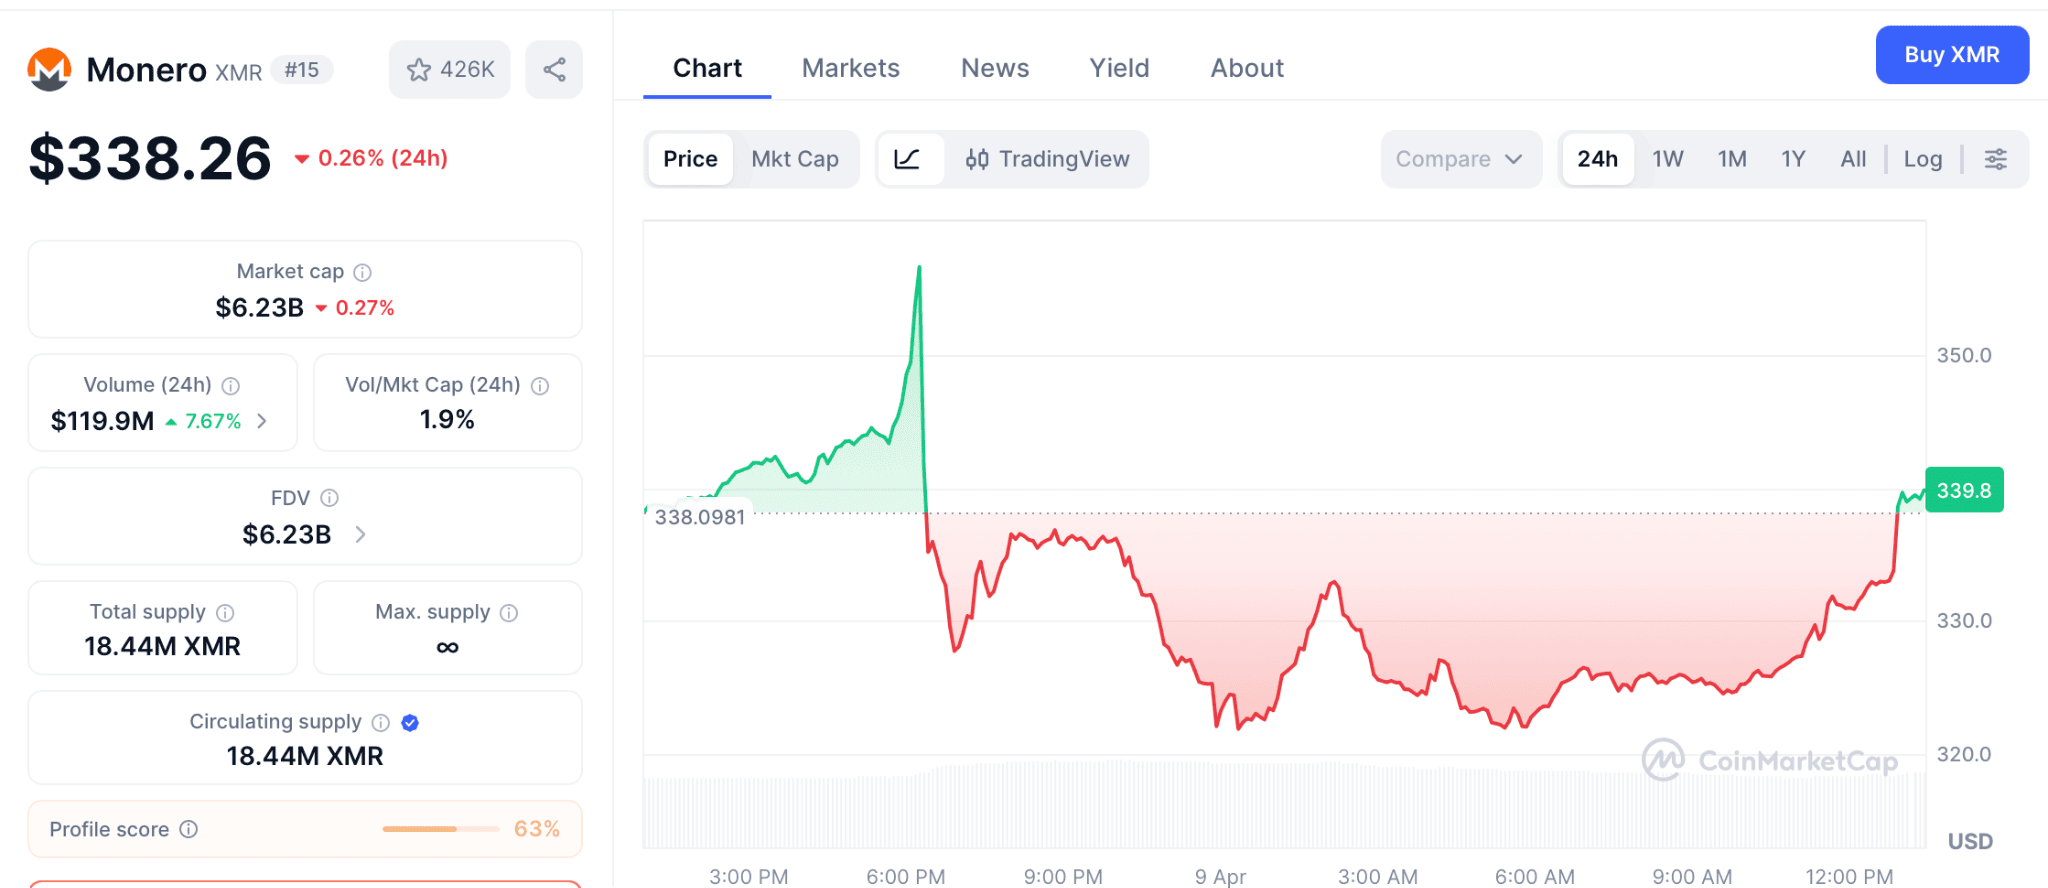Open the Compare dropdown
The height and width of the screenshot is (888, 2048).
[1459, 159]
